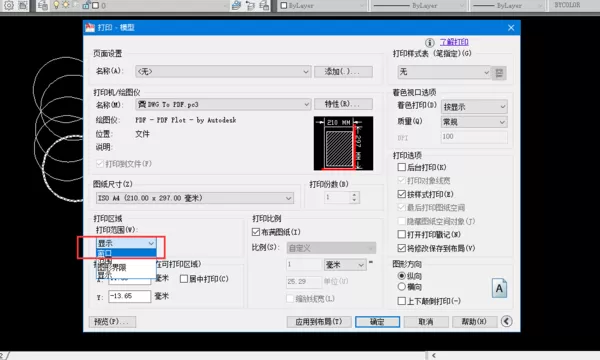
Task: Click the Y offset field showing -13.65
Action: (129, 296)
